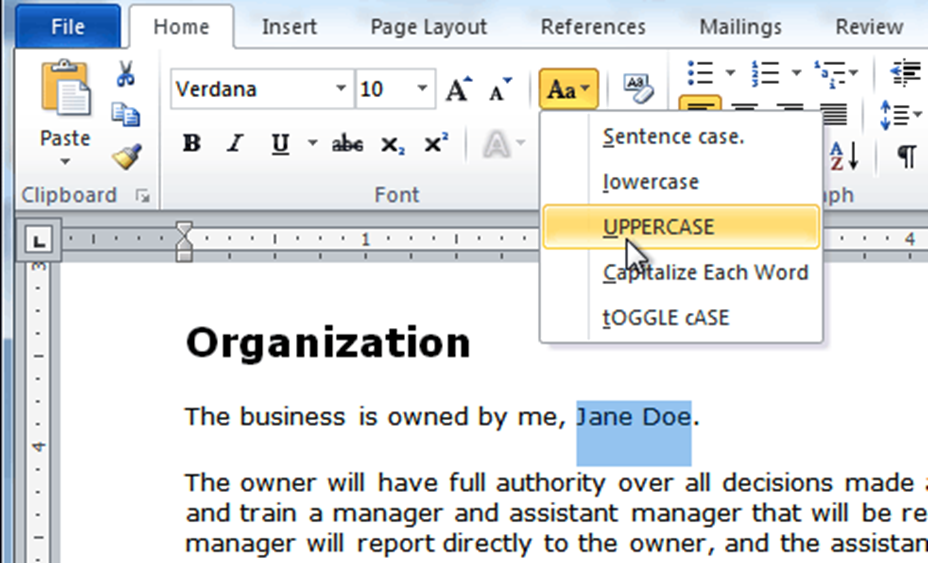Choose Sentence case. from the menu
Screen dimensions: 928x563
click(x=681, y=137)
